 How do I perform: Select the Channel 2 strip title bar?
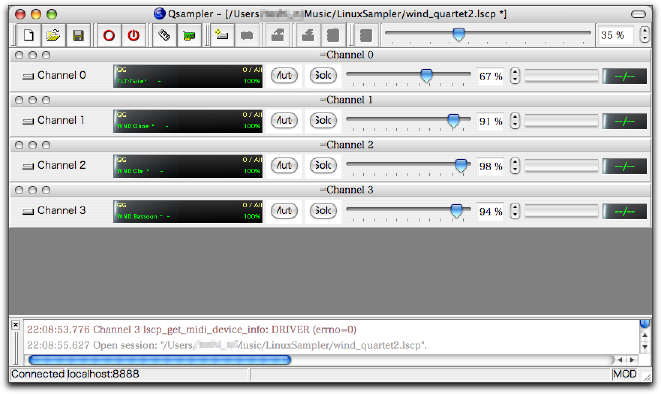pos(330,145)
